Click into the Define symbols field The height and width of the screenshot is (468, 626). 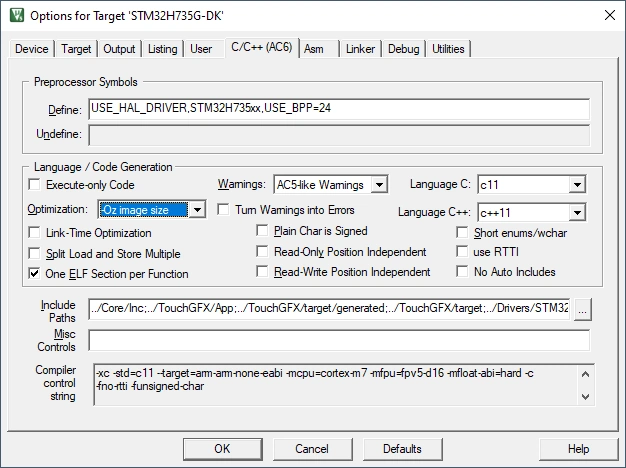pos(338,109)
